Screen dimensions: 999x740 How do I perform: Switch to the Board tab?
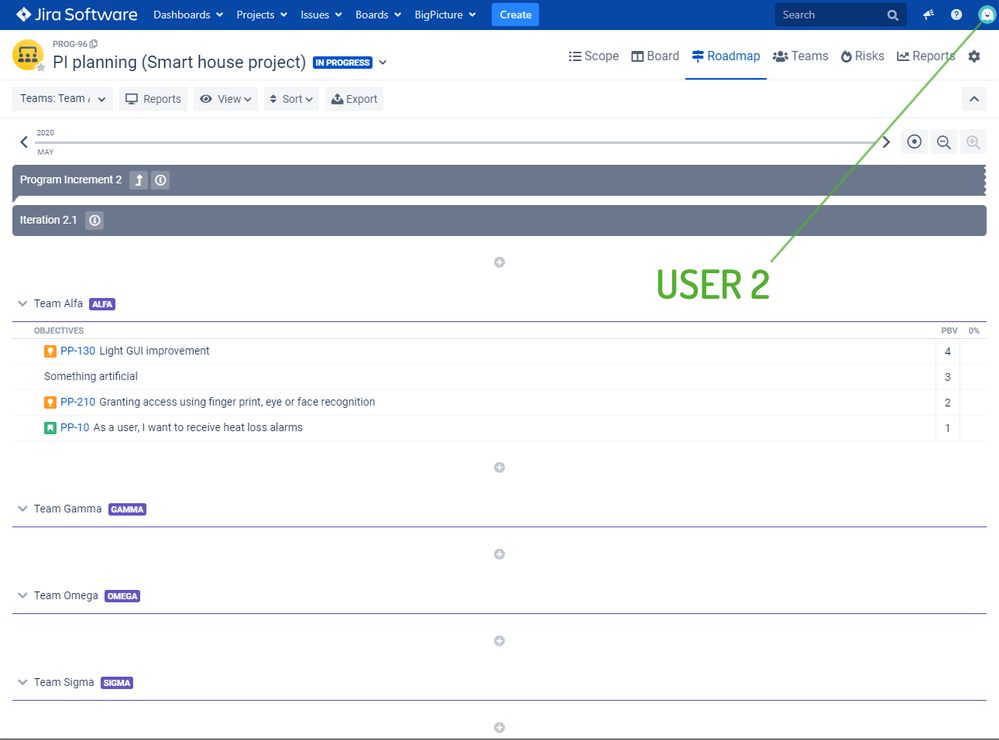pos(655,56)
